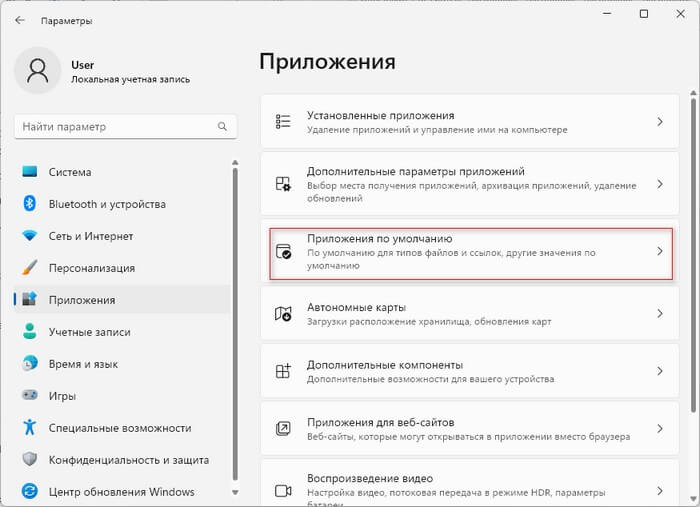Click the Найти параметр search field
The image size is (700, 507).
(125, 127)
